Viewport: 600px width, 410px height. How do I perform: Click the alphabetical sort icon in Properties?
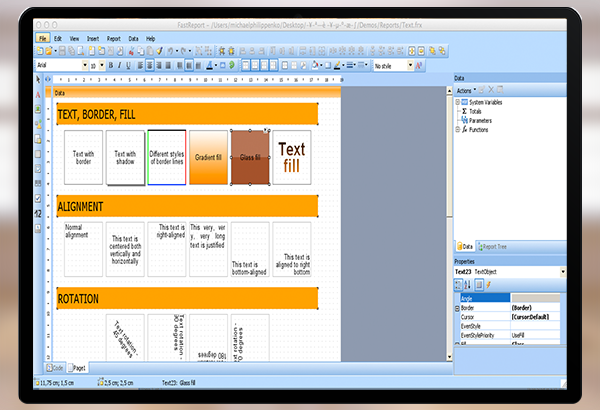pos(466,284)
